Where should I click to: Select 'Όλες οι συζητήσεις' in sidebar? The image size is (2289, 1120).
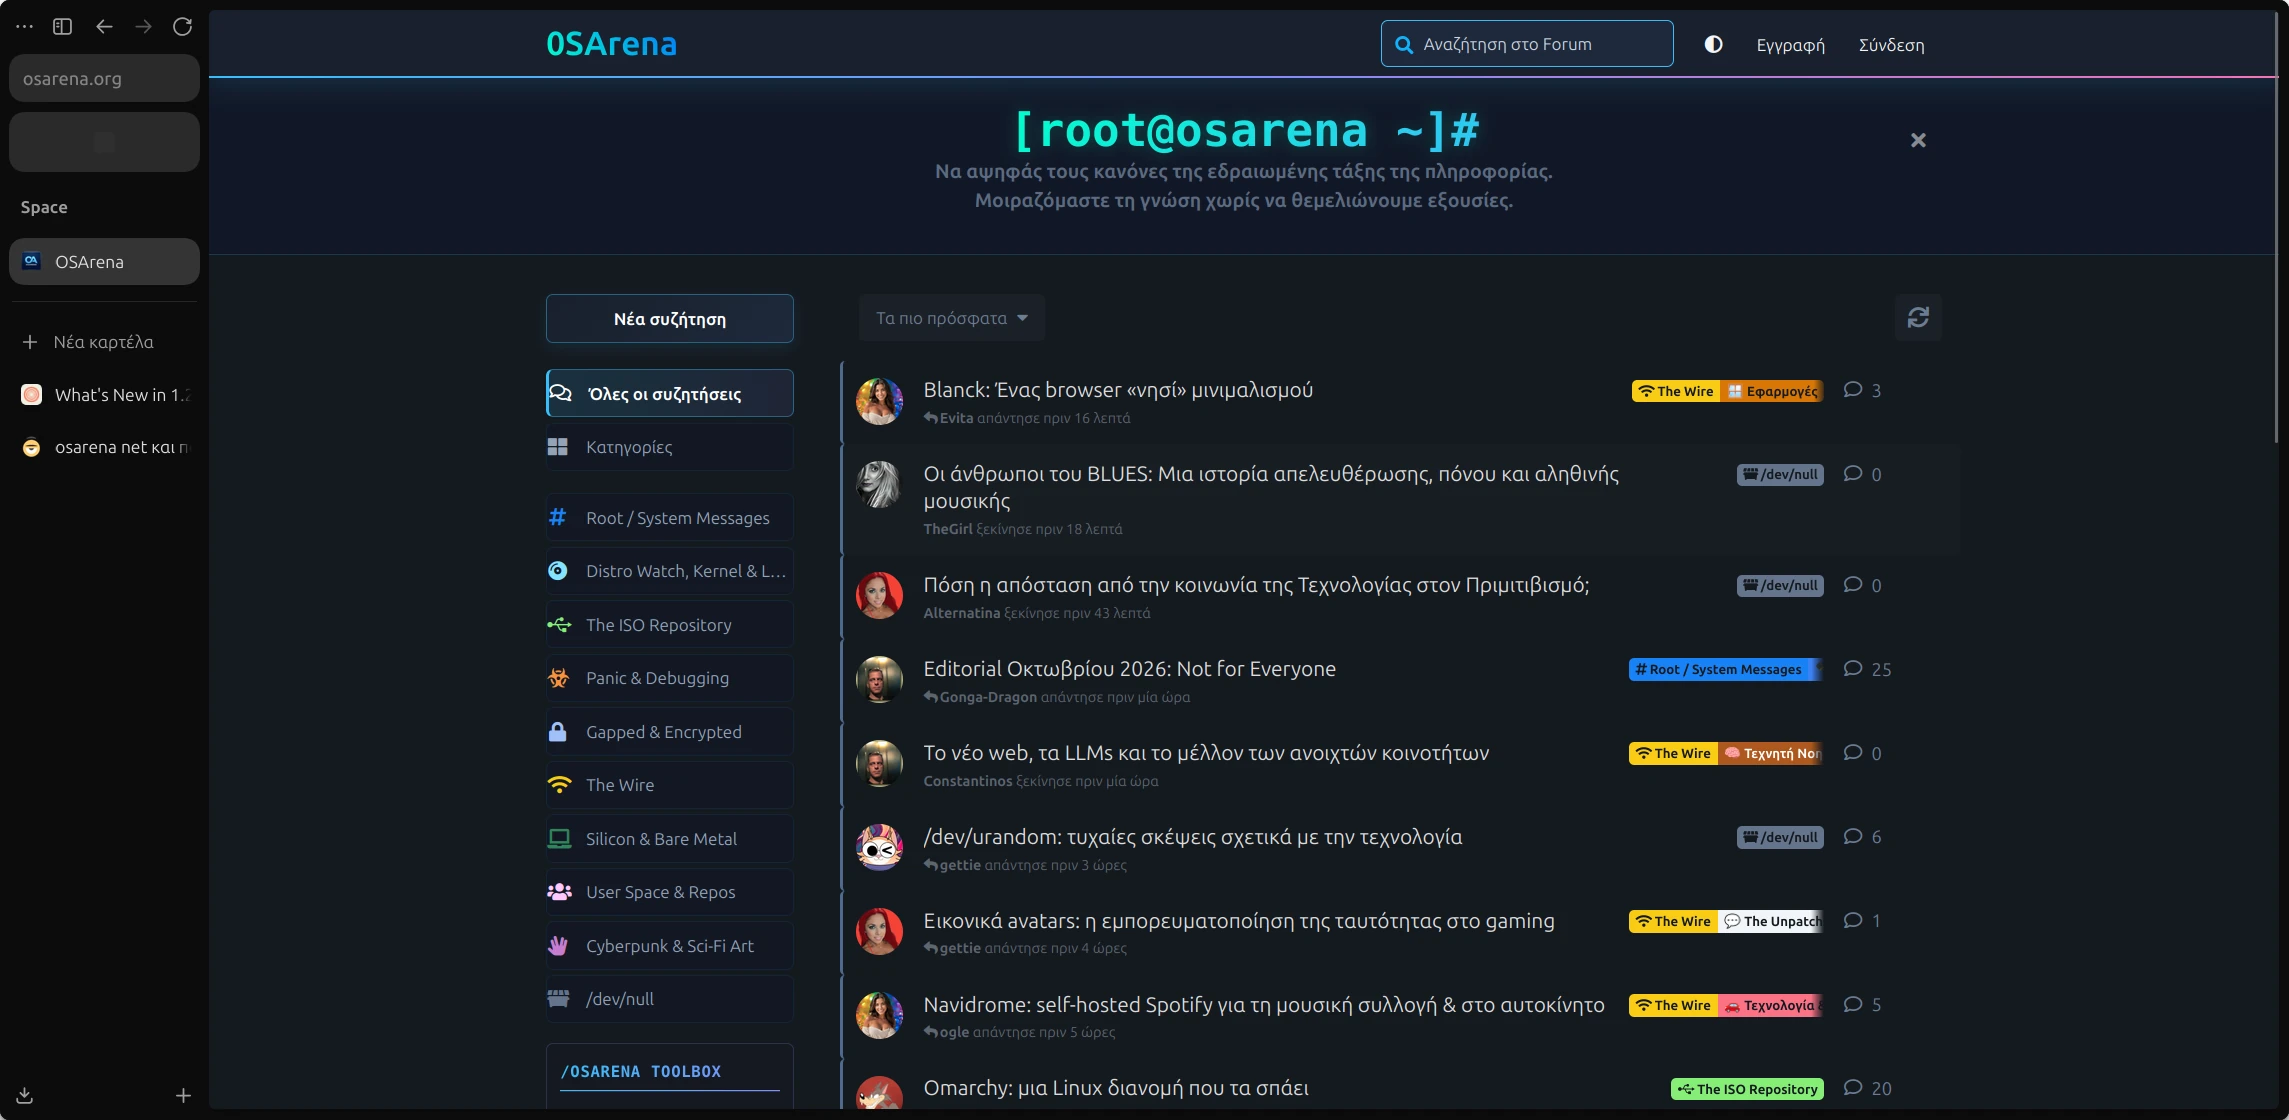670,393
